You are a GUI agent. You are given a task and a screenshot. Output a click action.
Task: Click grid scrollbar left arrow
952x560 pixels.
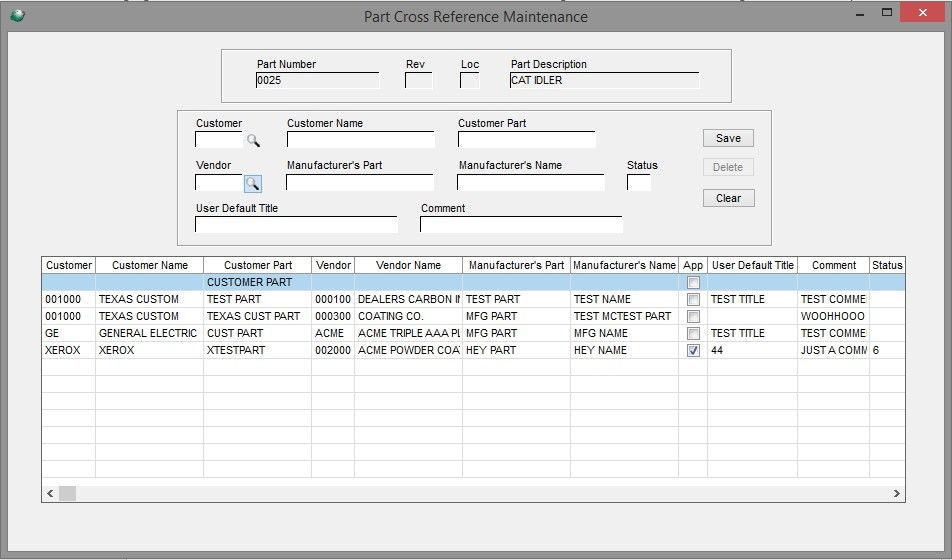50,493
